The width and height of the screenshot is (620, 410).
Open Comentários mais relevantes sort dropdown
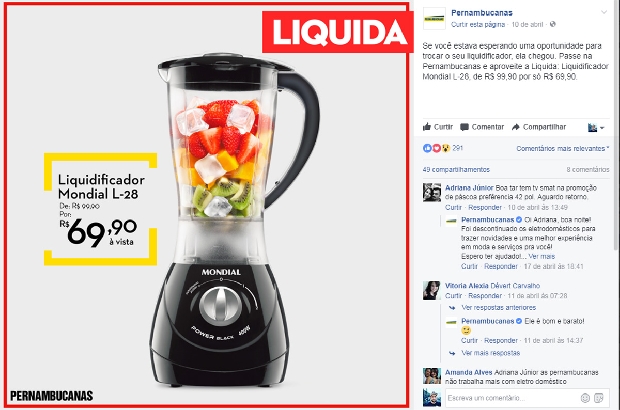pos(563,149)
